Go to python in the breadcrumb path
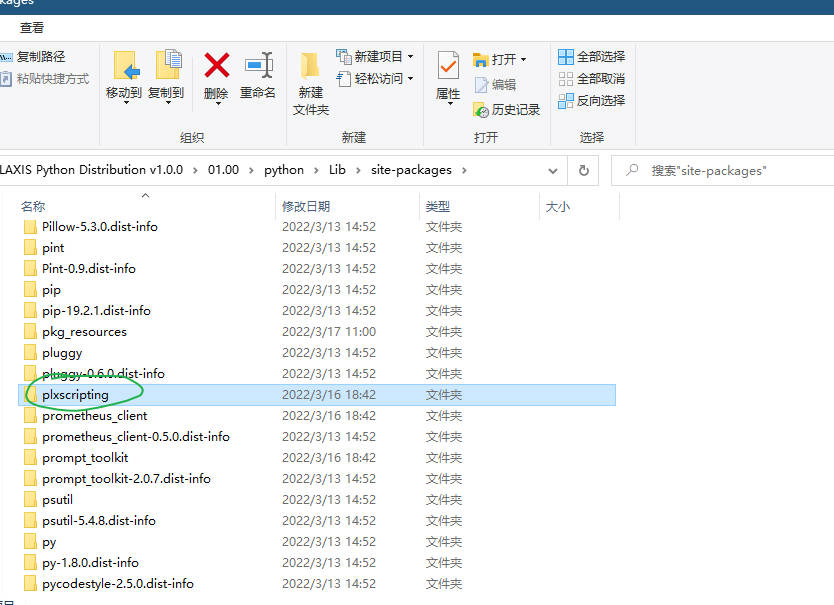 pyautogui.click(x=284, y=170)
